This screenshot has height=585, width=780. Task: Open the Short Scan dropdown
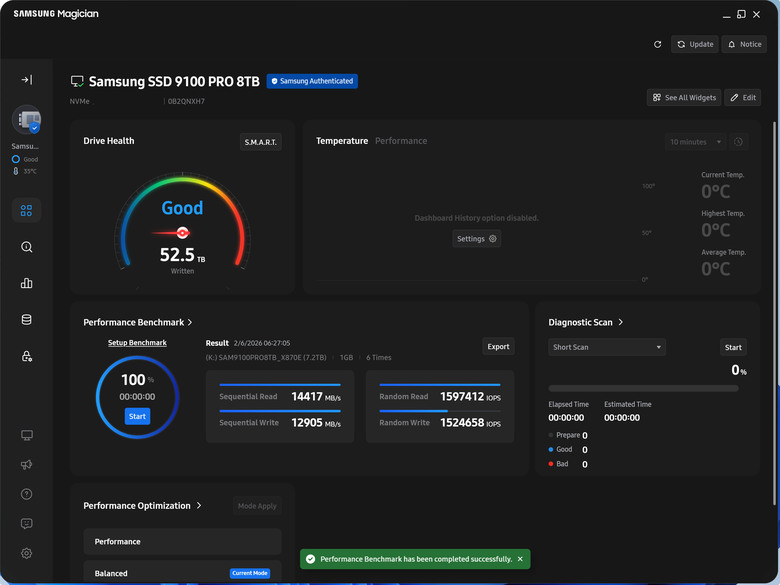[x=606, y=347]
